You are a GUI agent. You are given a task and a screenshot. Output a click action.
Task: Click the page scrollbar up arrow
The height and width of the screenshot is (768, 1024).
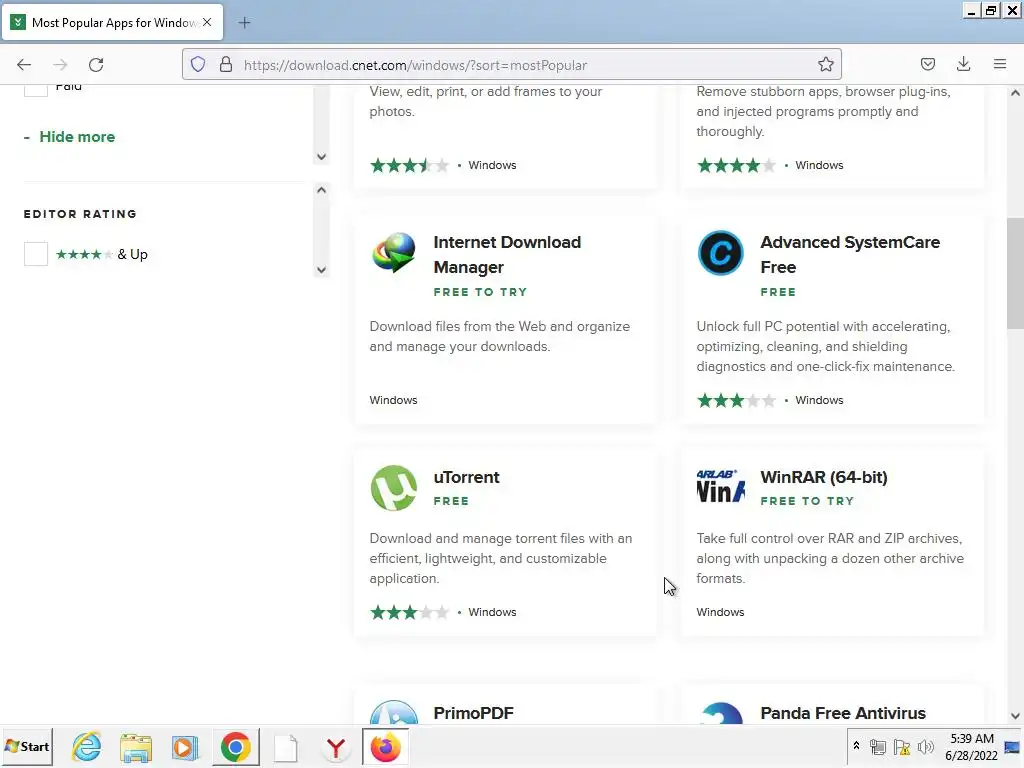[x=1015, y=93]
